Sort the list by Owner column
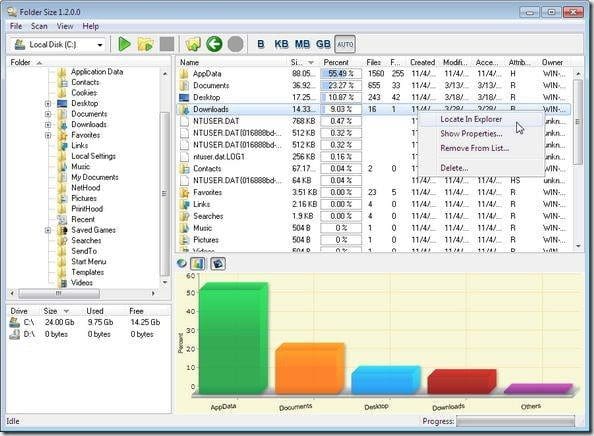This screenshot has width=594, height=436. [x=556, y=62]
